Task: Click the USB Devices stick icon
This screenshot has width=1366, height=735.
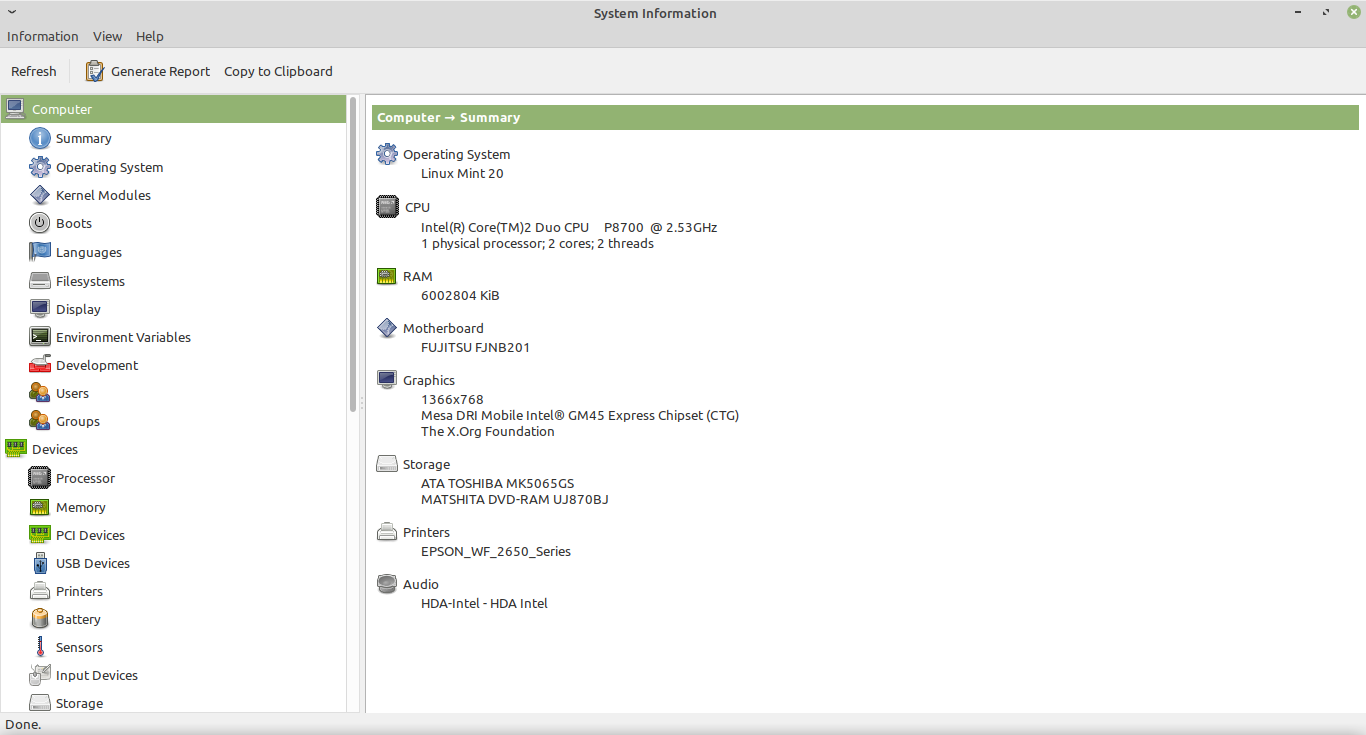Action: (x=40, y=563)
